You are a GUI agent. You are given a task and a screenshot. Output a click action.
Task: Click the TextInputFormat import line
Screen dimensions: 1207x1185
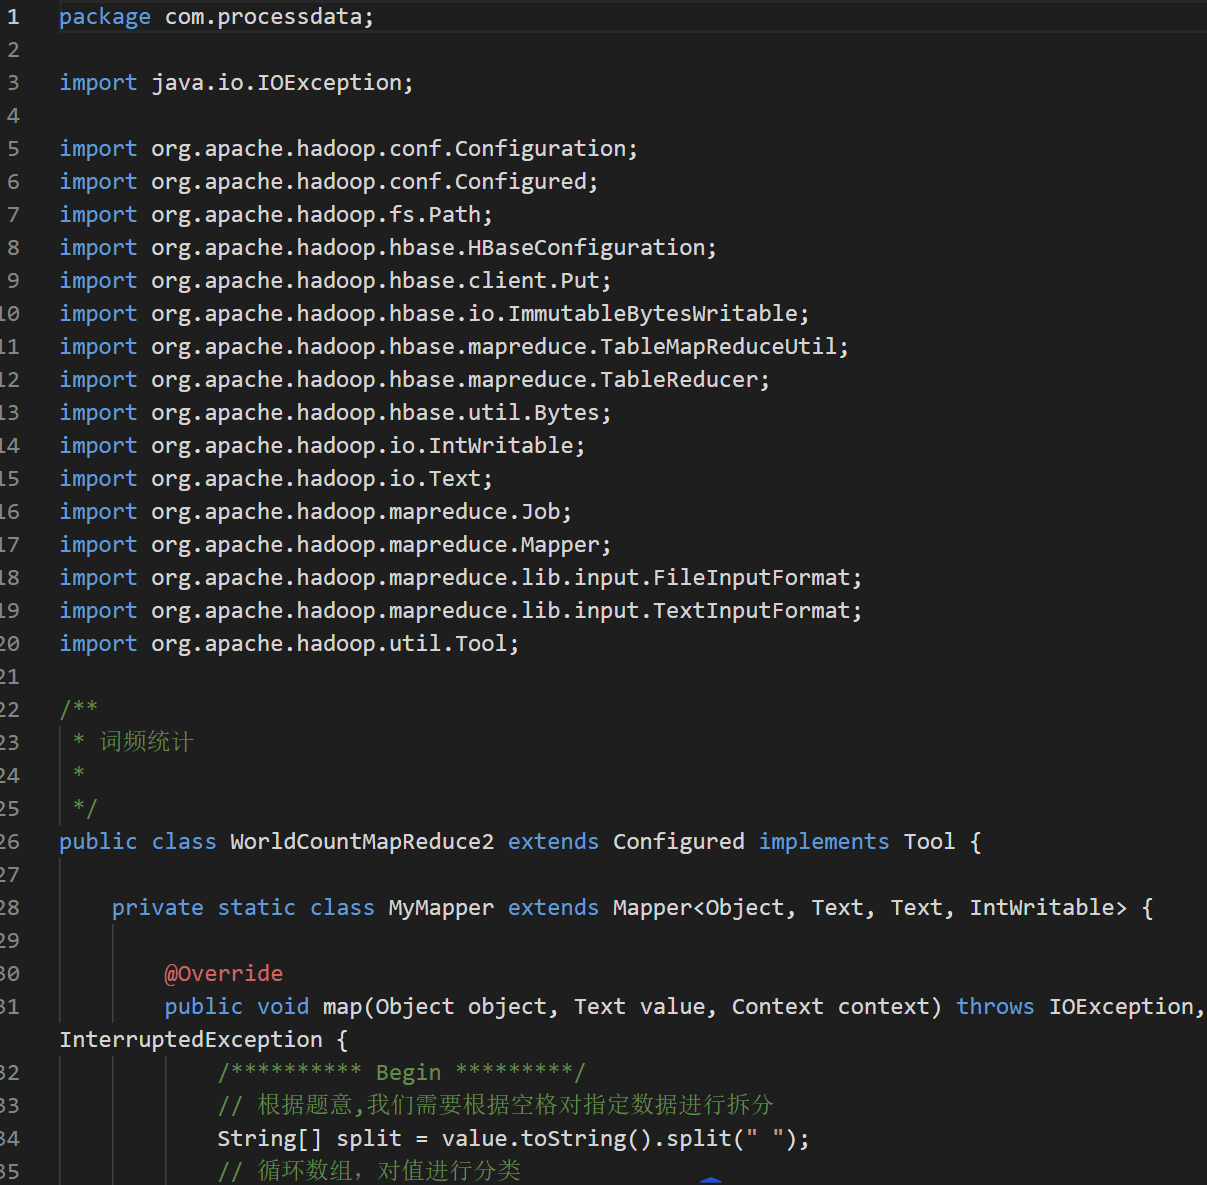tap(460, 611)
